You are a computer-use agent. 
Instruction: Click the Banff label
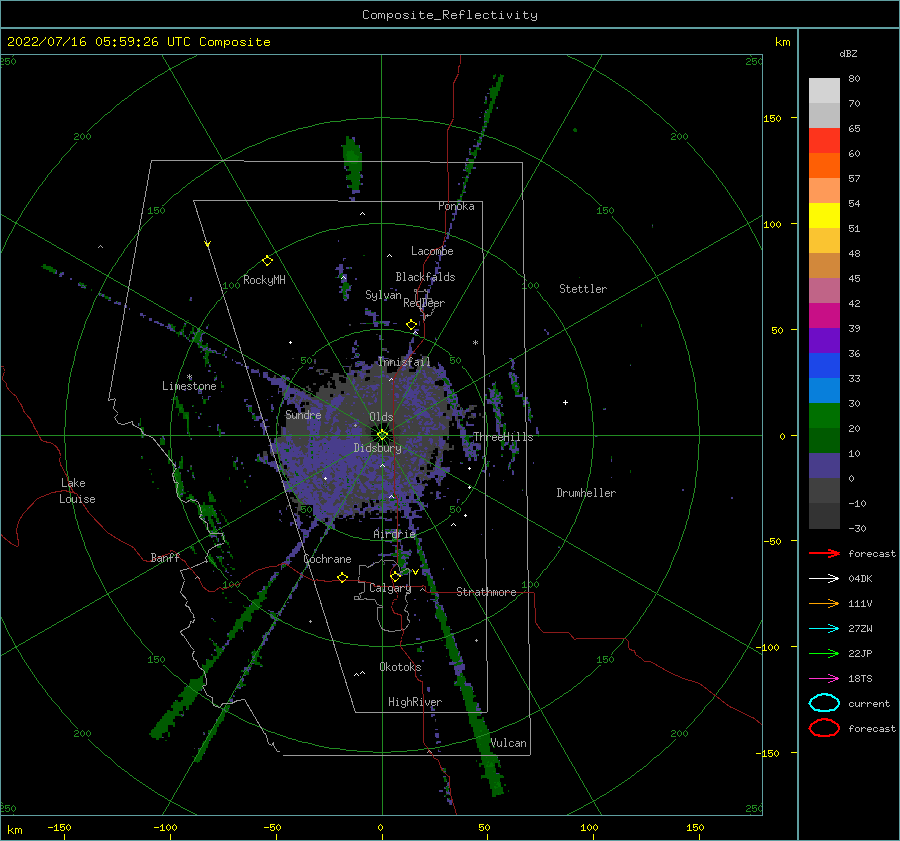165,557
